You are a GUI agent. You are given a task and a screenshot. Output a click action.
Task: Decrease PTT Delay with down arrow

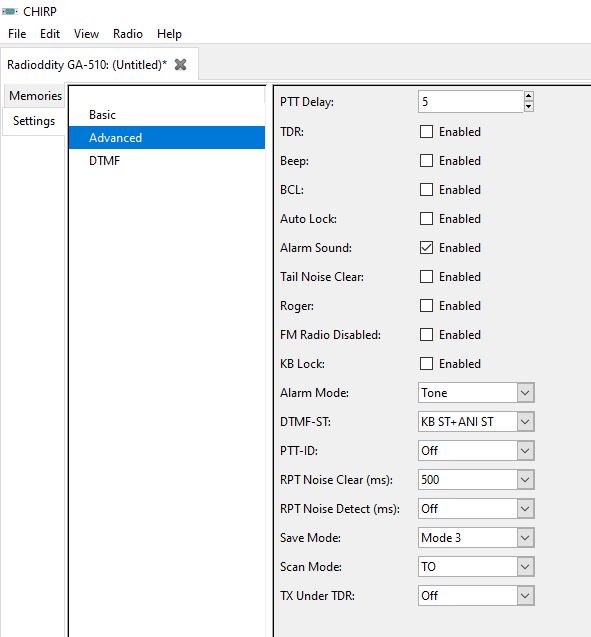[x=528, y=106]
